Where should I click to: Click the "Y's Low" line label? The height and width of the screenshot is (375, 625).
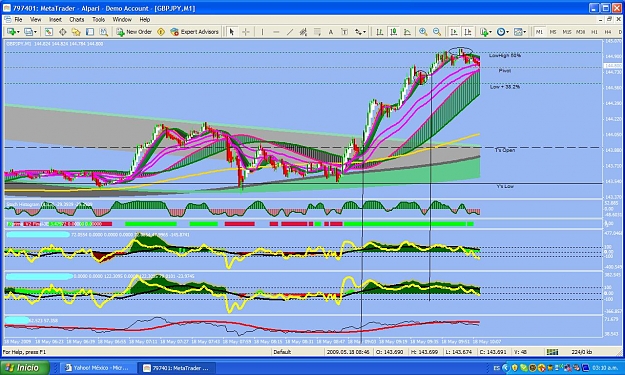tap(505, 186)
